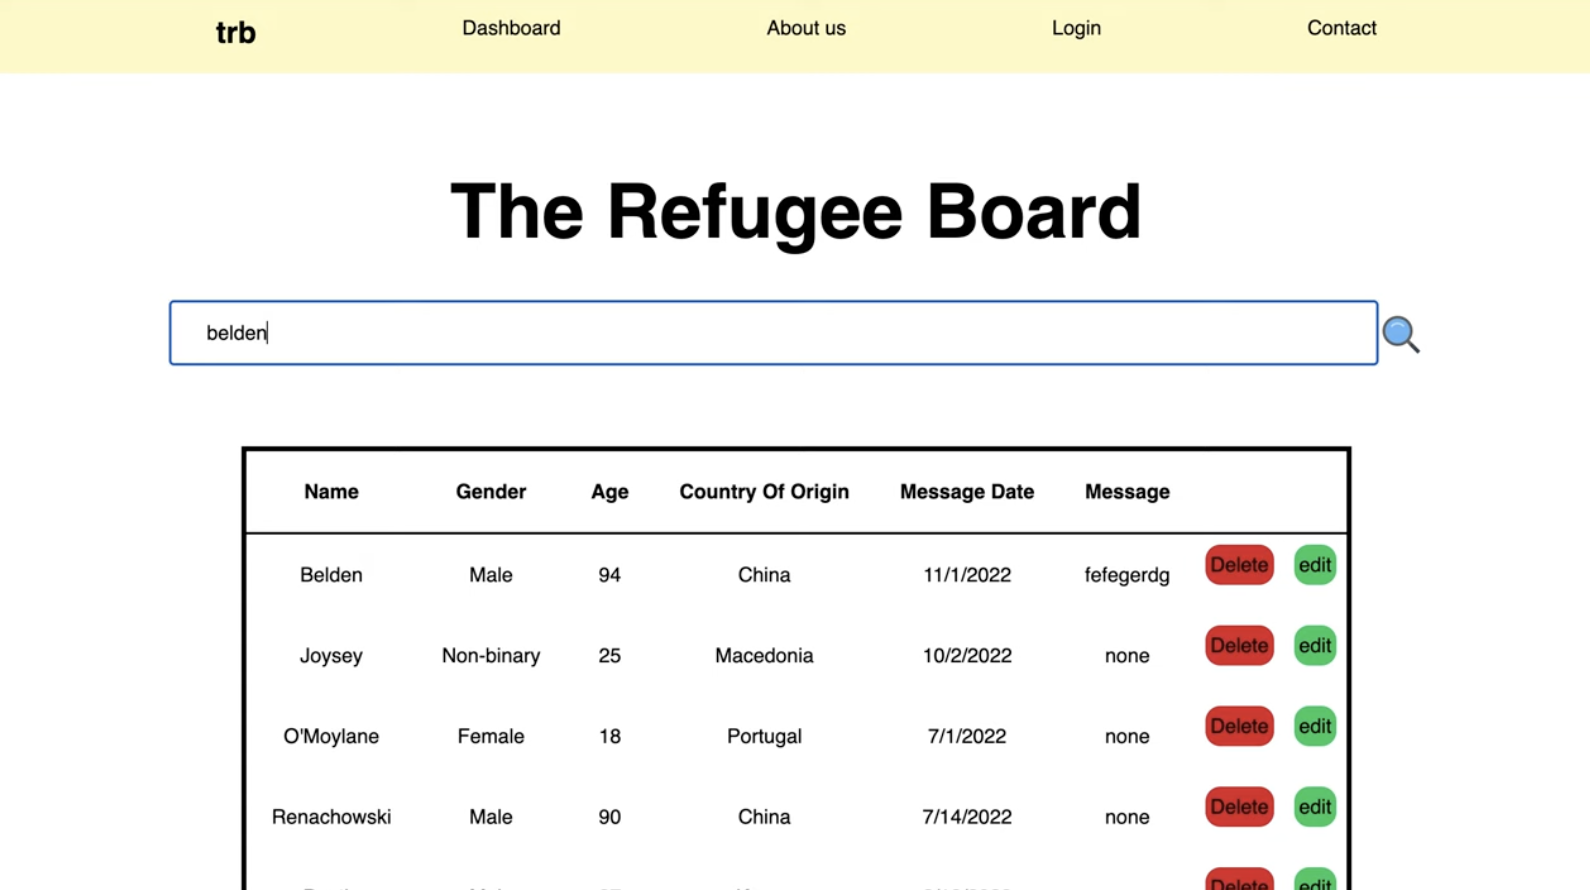Image resolution: width=1590 pixels, height=890 pixels.
Task: Open the Login page
Action: point(1076,28)
